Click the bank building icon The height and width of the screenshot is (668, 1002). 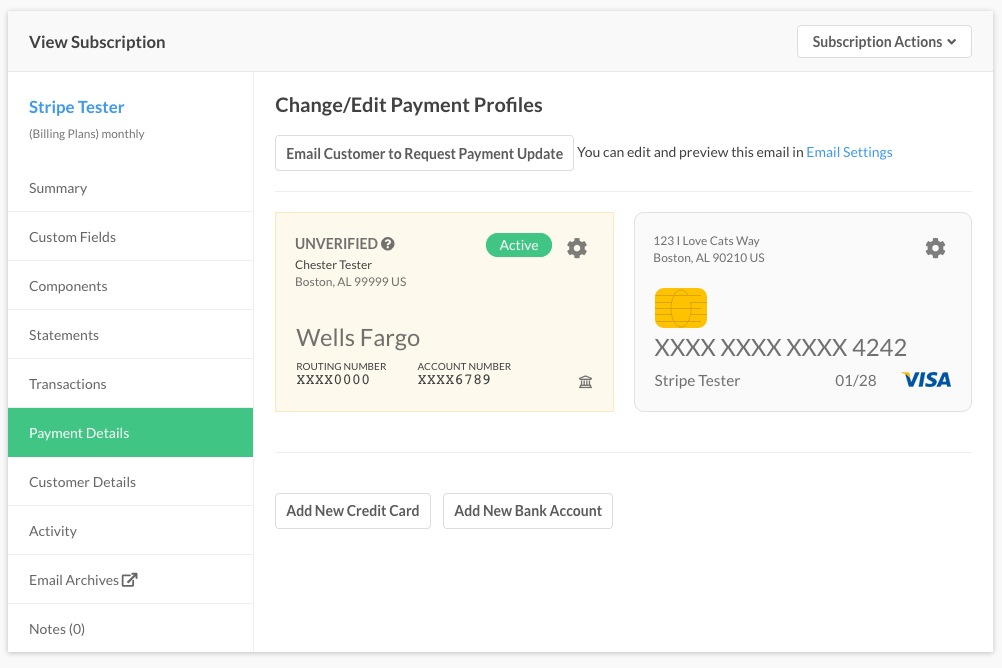tap(586, 382)
